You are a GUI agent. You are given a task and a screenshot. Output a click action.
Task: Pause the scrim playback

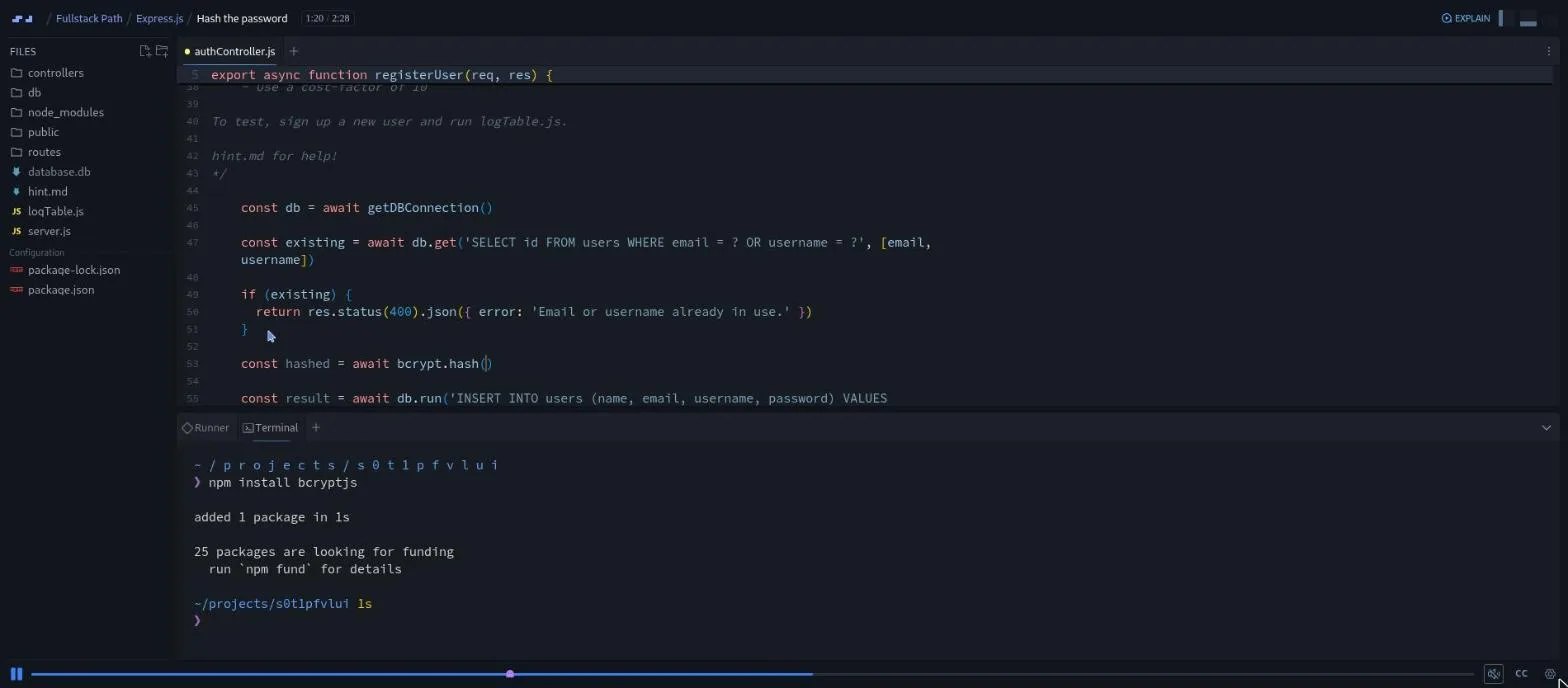pos(16,674)
